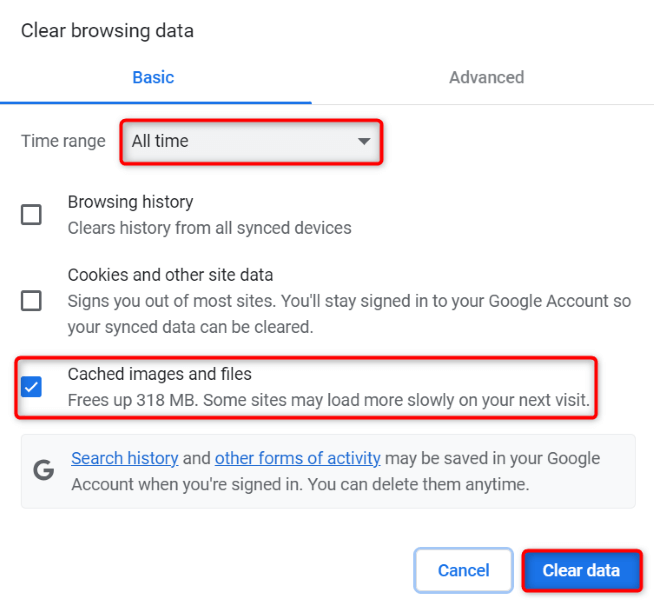654x600 pixels.
Task: Click the Time range label
Action: (63, 141)
